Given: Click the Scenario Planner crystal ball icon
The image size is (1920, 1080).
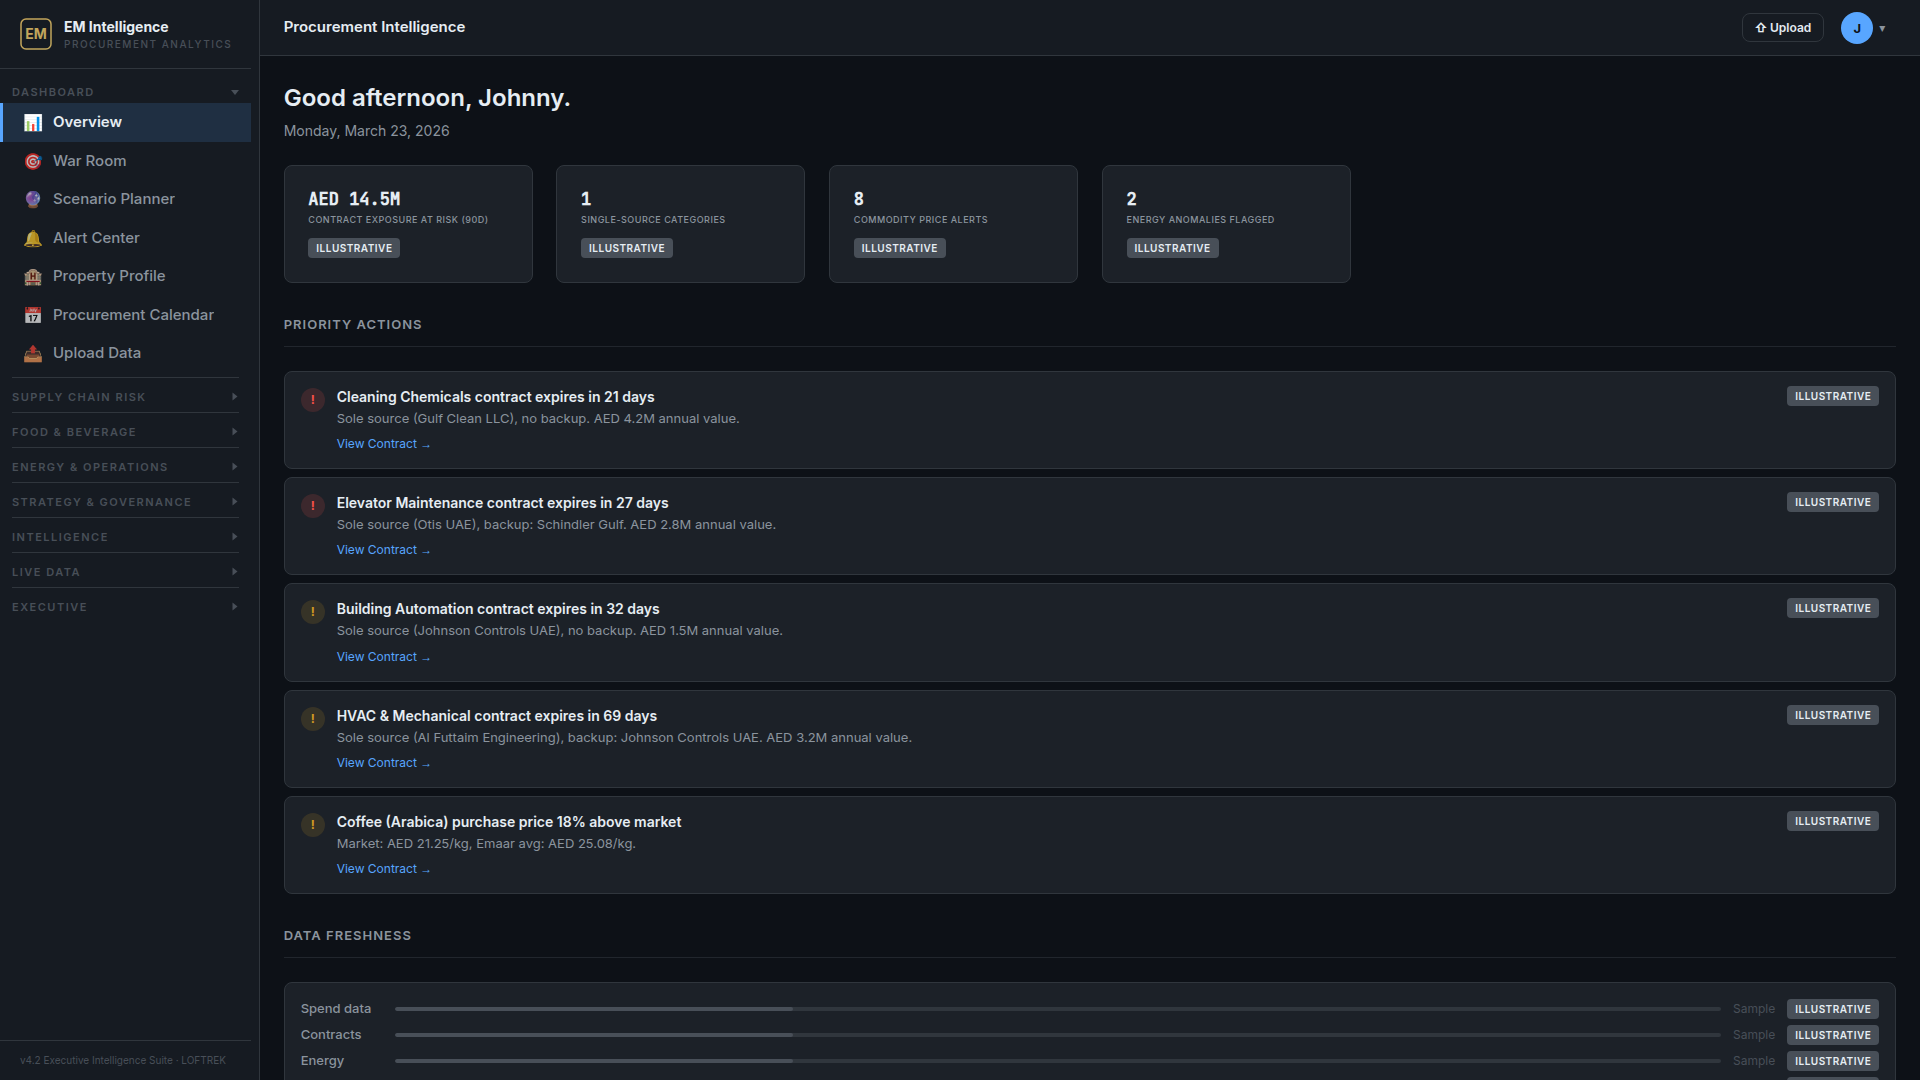Looking at the screenshot, I should click(33, 199).
